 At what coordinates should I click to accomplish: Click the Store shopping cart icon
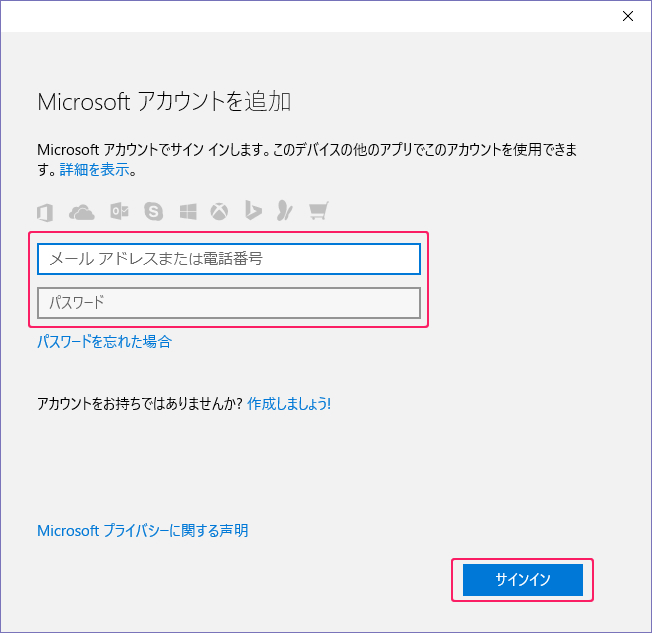(319, 210)
